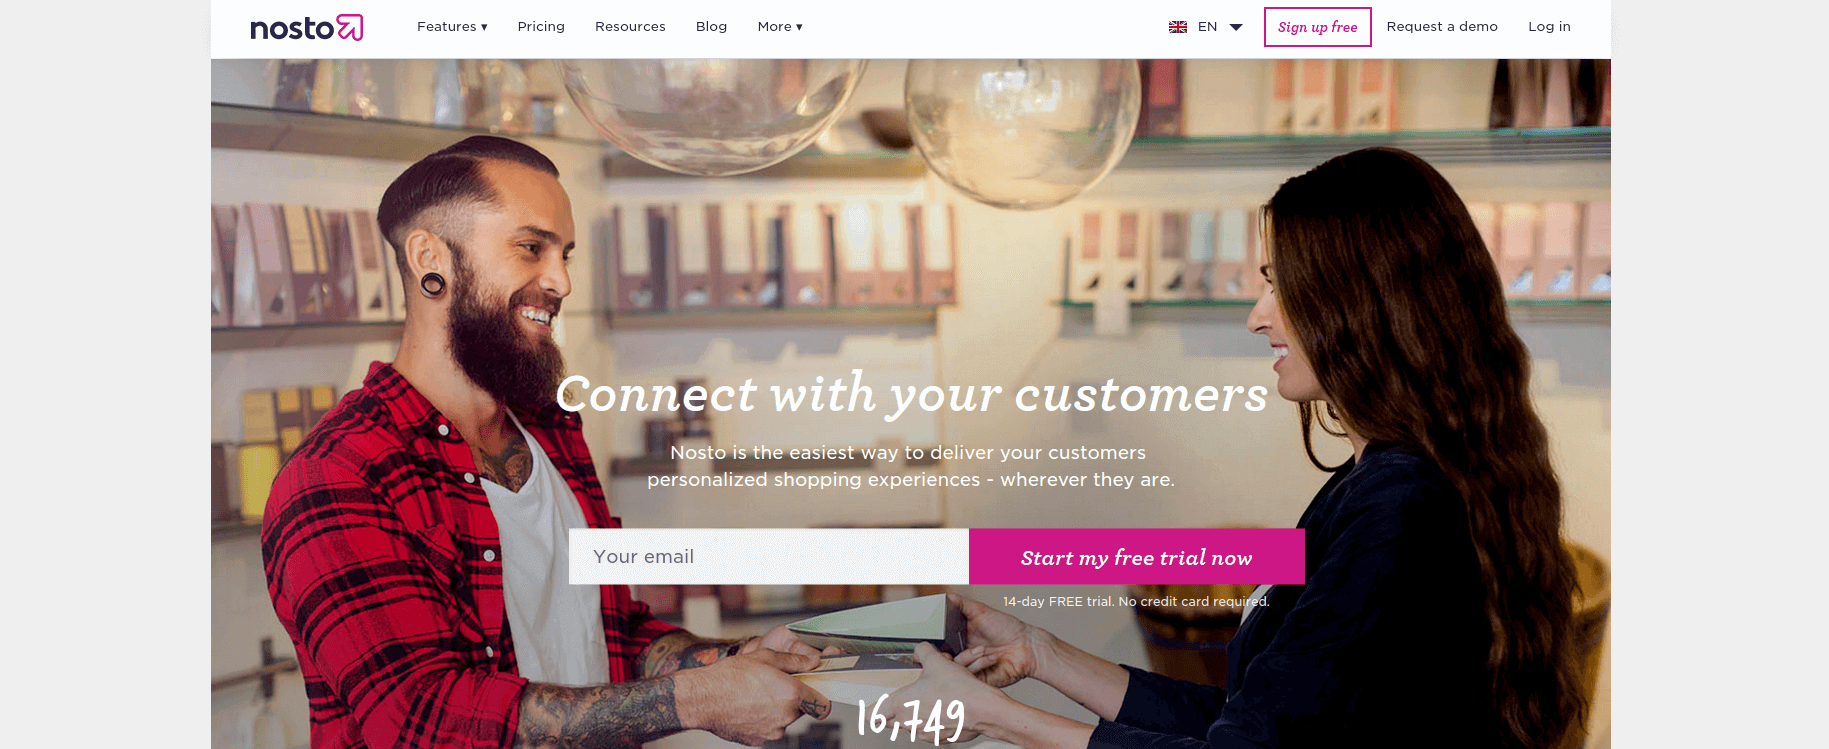
Task: Click Sign up free button
Action: coord(1318,27)
